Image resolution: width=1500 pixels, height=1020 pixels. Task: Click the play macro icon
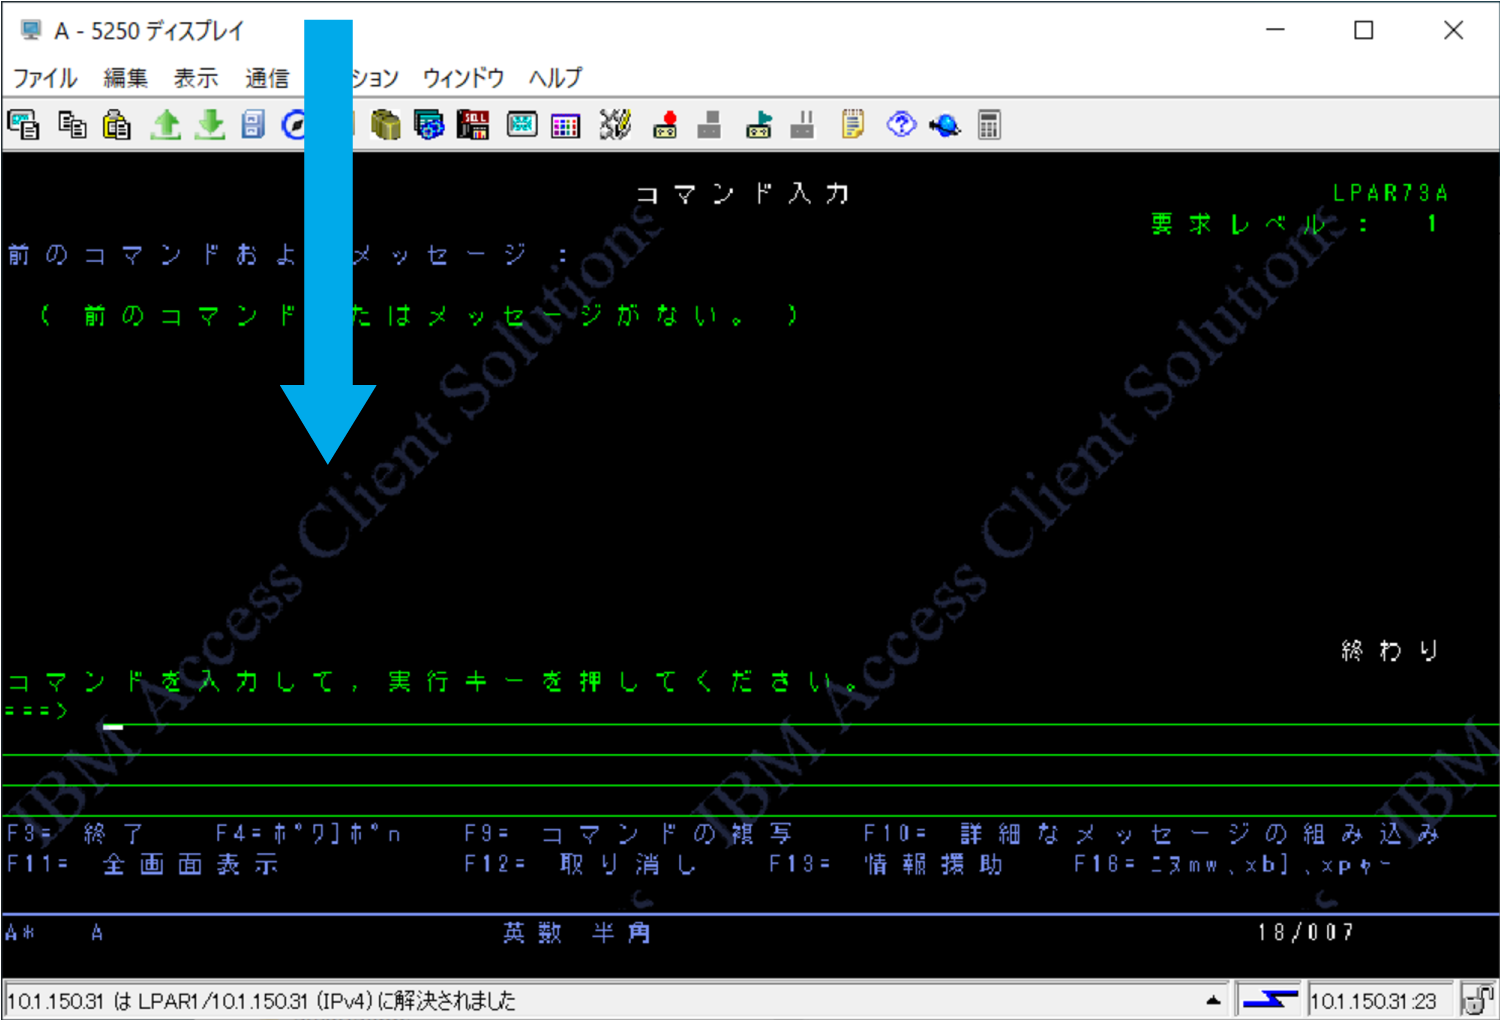758,125
